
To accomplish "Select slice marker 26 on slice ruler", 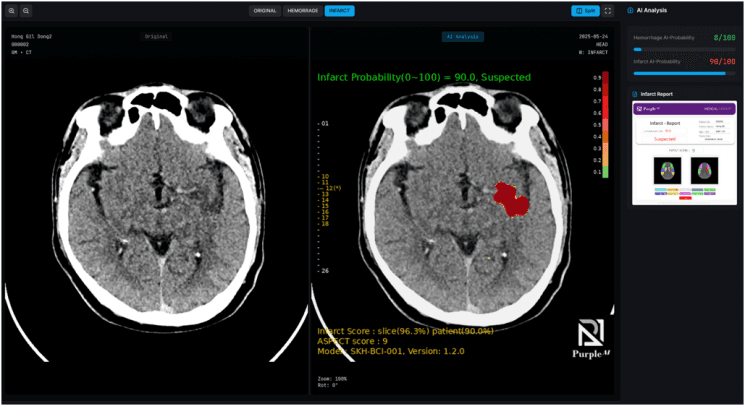I will click(325, 271).
